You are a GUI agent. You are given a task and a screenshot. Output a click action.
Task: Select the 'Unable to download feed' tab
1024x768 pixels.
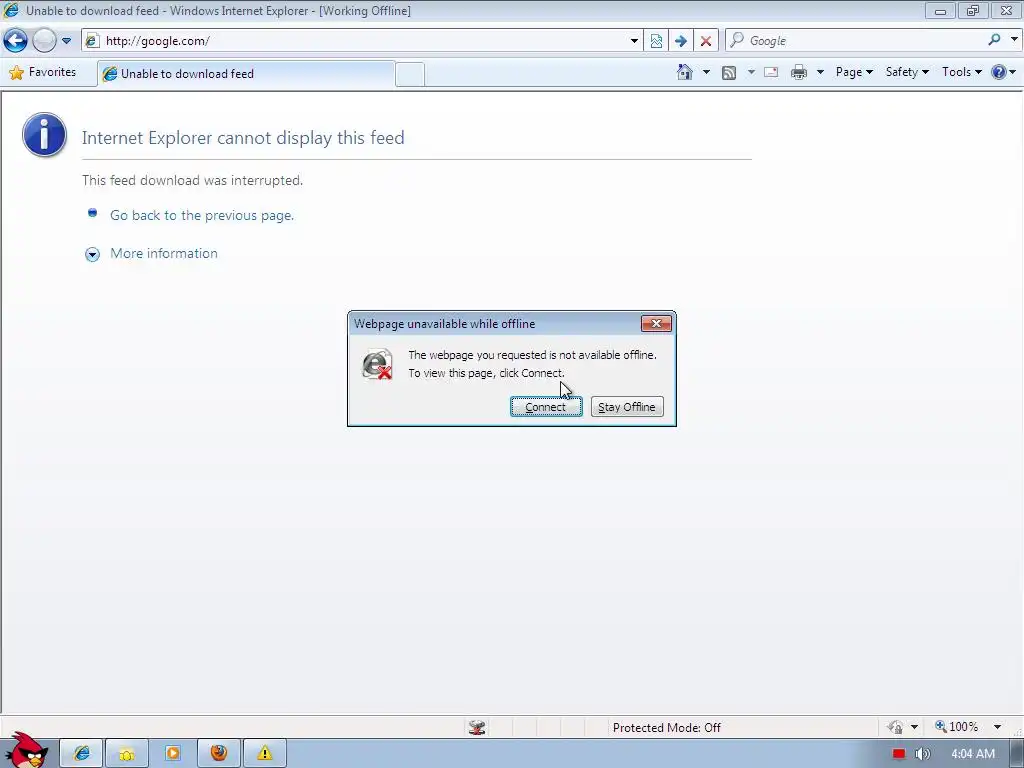tap(246, 74)
